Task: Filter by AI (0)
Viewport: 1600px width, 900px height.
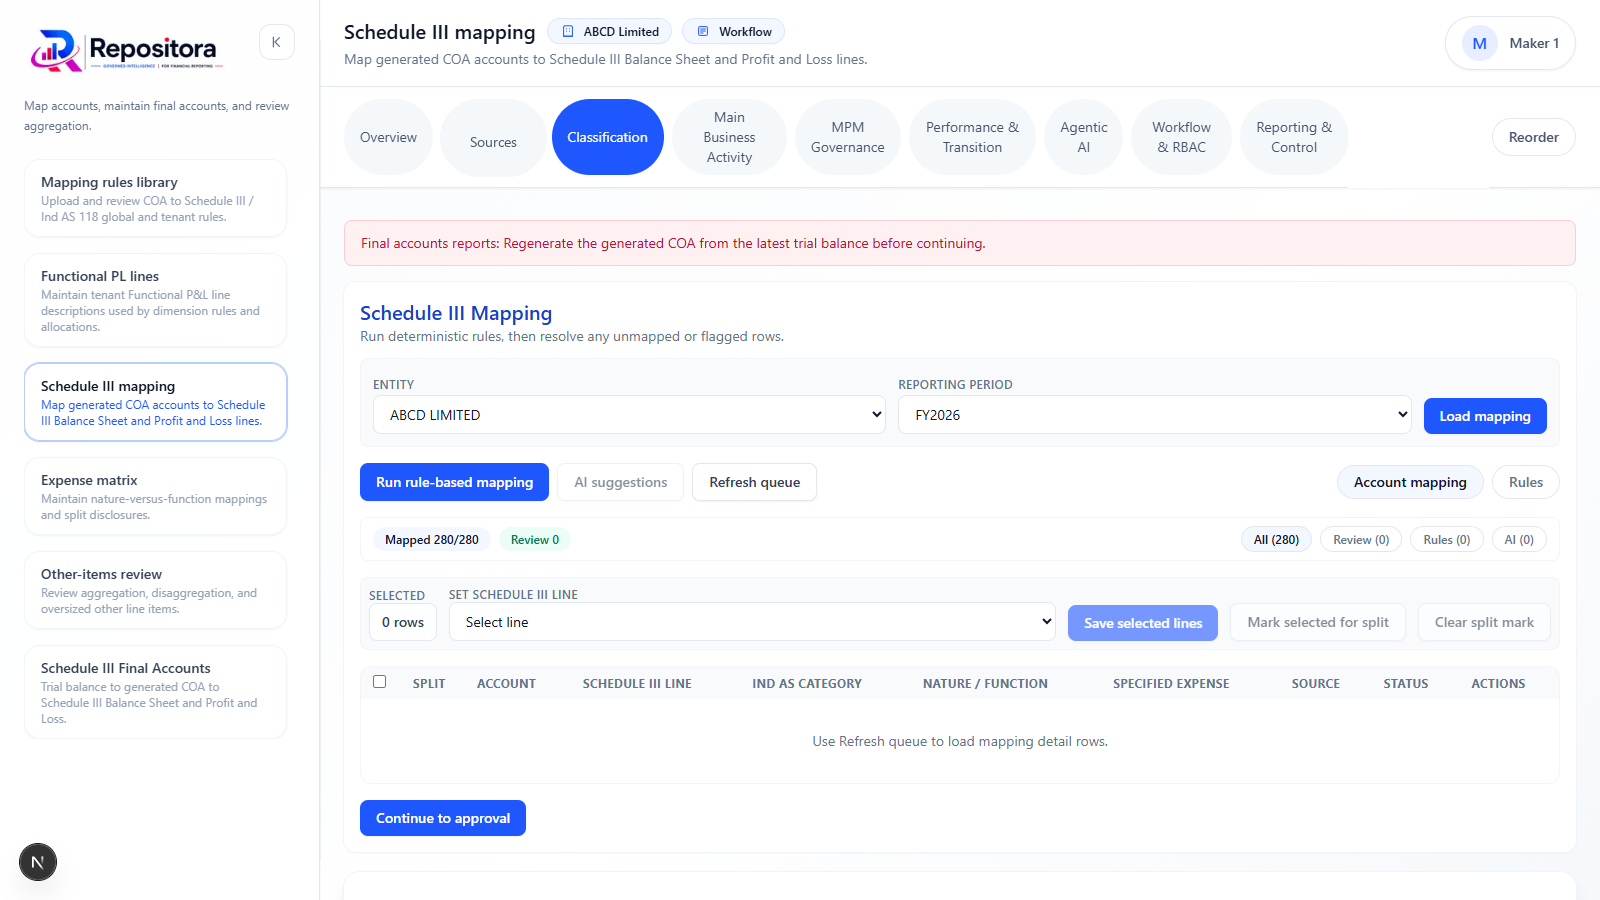Action: click(1519, 540)
